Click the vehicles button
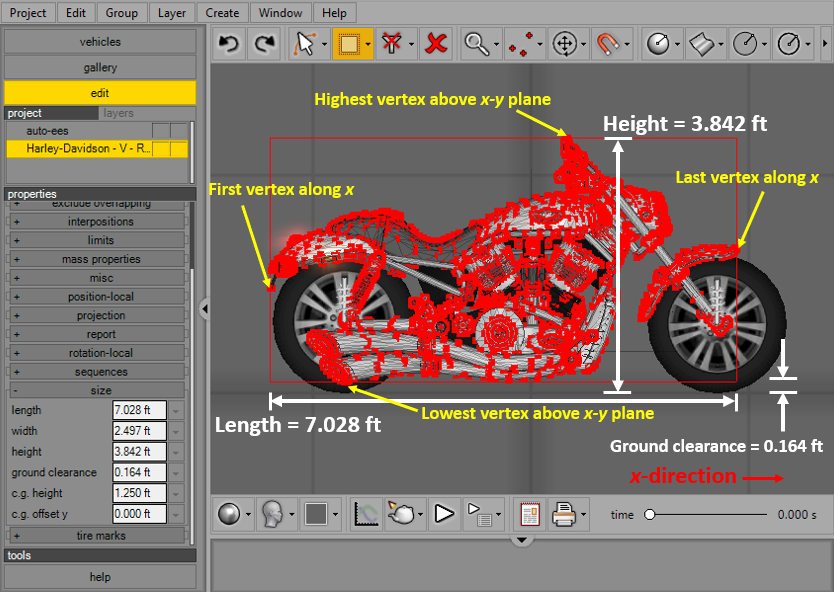Screen dimensions: 834x592 coord(100,41)
